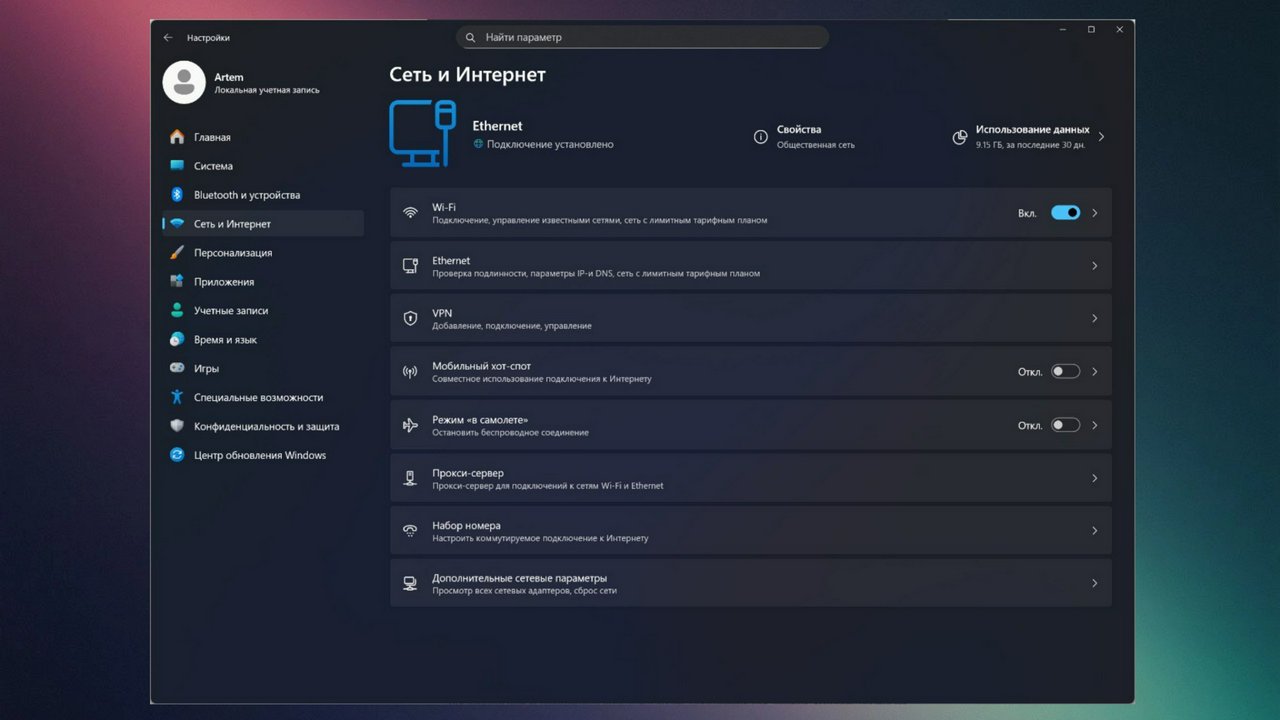Click the VPN shield icon
This screenshot has width=1280, height=720.
tap(410, 319)
